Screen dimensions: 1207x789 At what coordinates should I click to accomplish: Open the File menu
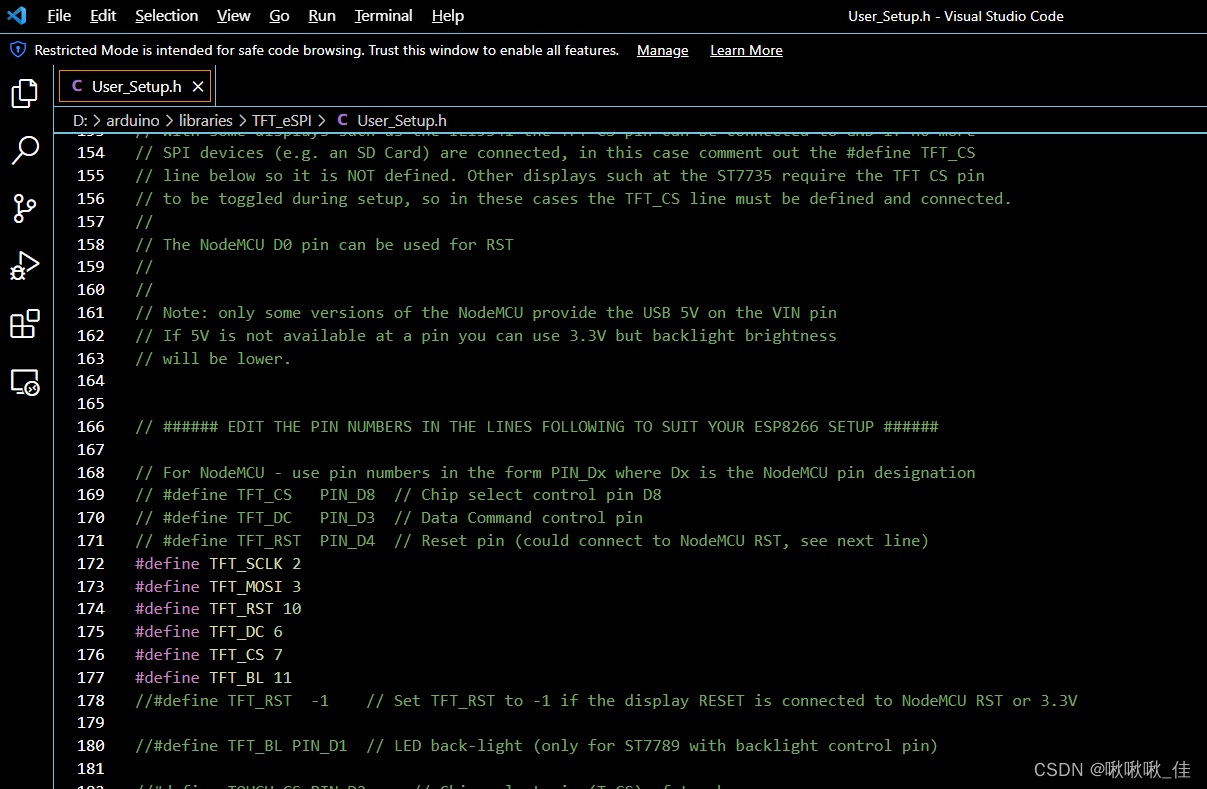pos(59,16)
